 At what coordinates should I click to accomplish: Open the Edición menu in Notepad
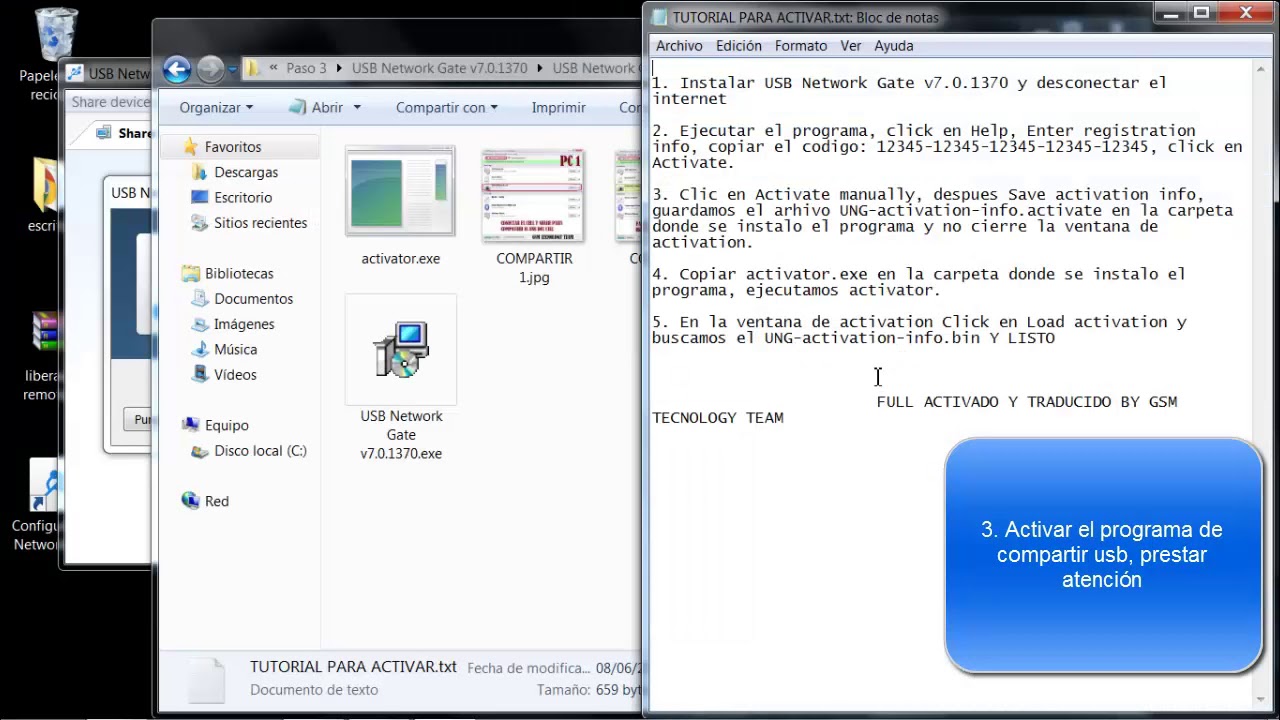[739, 46]
